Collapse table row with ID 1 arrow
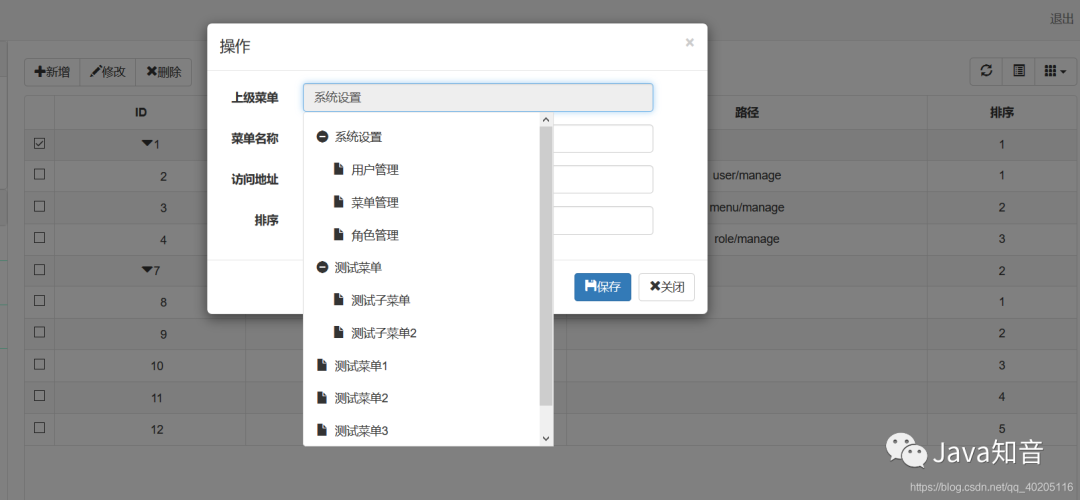 (147, 144)
